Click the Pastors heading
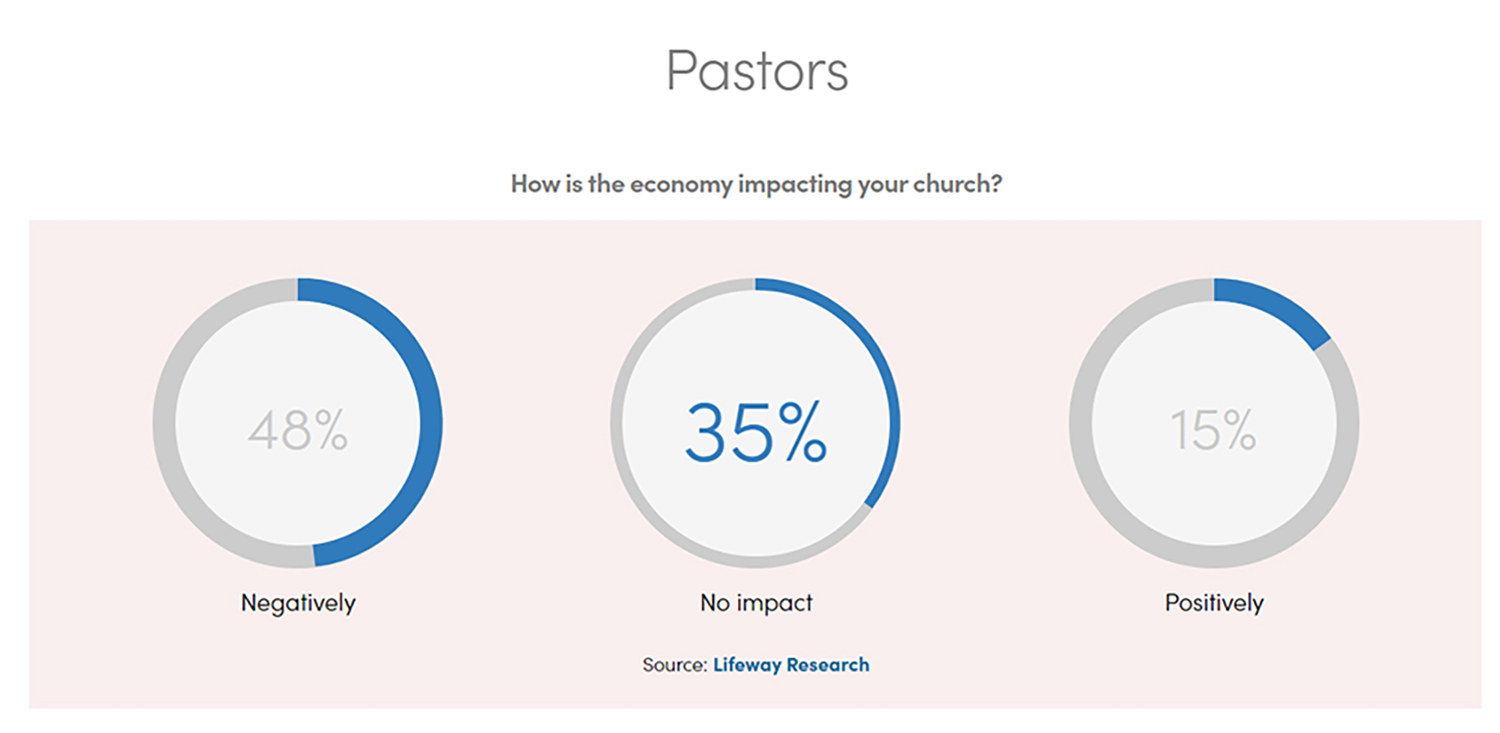 pyautogui.click(x=757, y=70)
